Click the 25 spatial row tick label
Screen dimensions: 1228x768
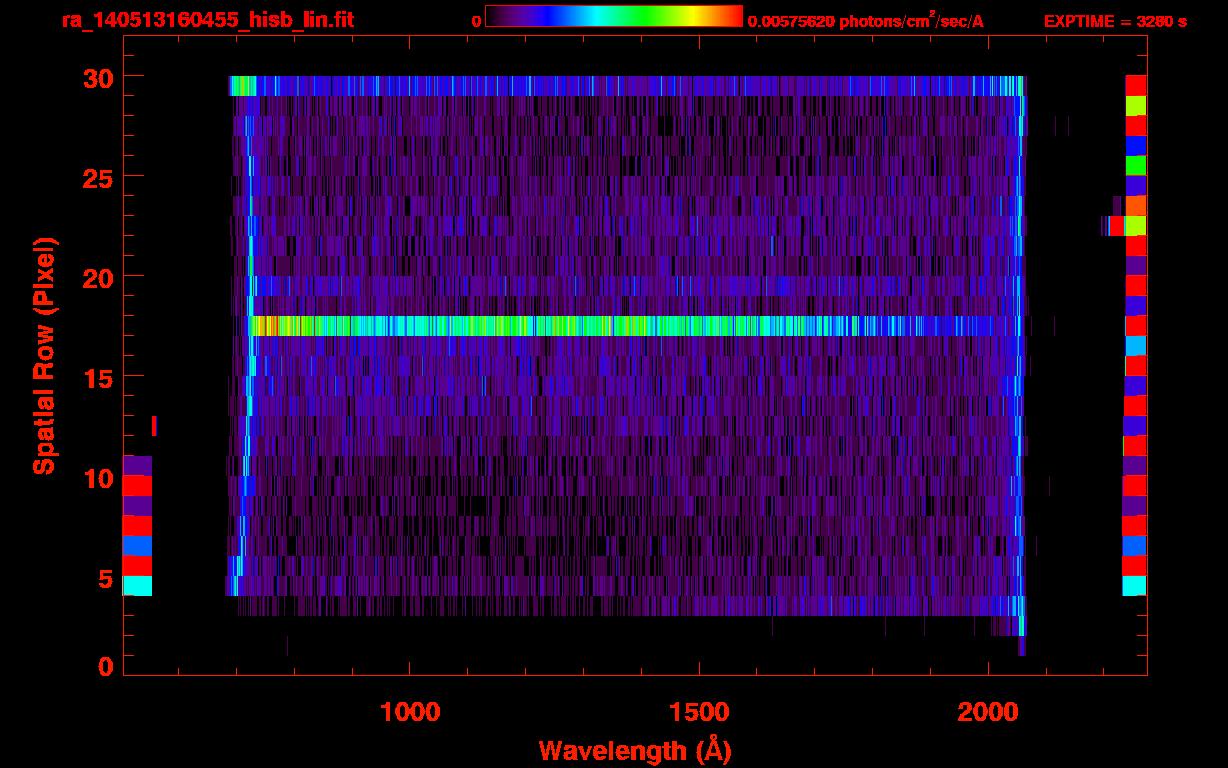point(98,177)
